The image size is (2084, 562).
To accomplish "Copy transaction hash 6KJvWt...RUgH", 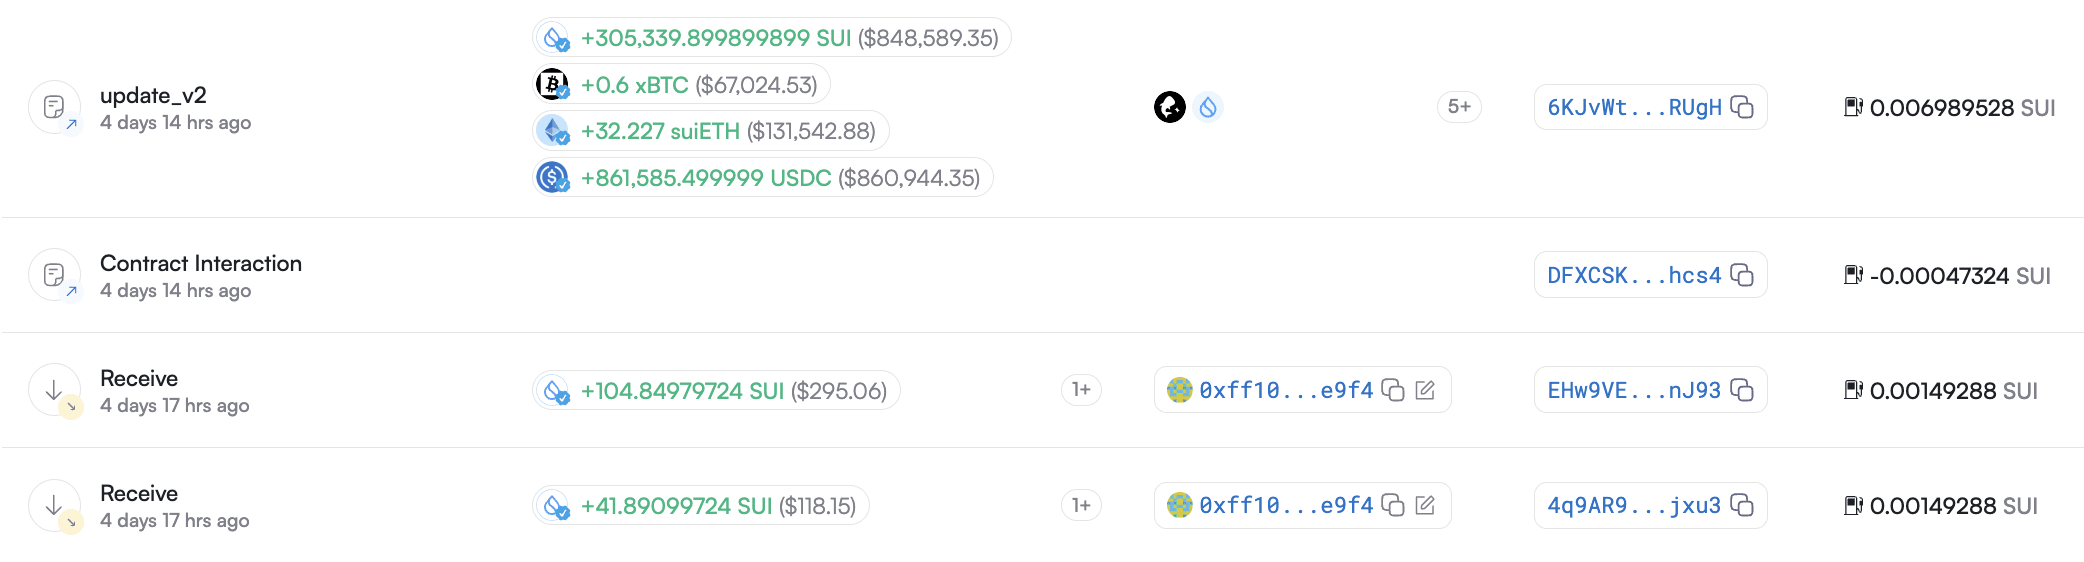I will (1742, 107).
